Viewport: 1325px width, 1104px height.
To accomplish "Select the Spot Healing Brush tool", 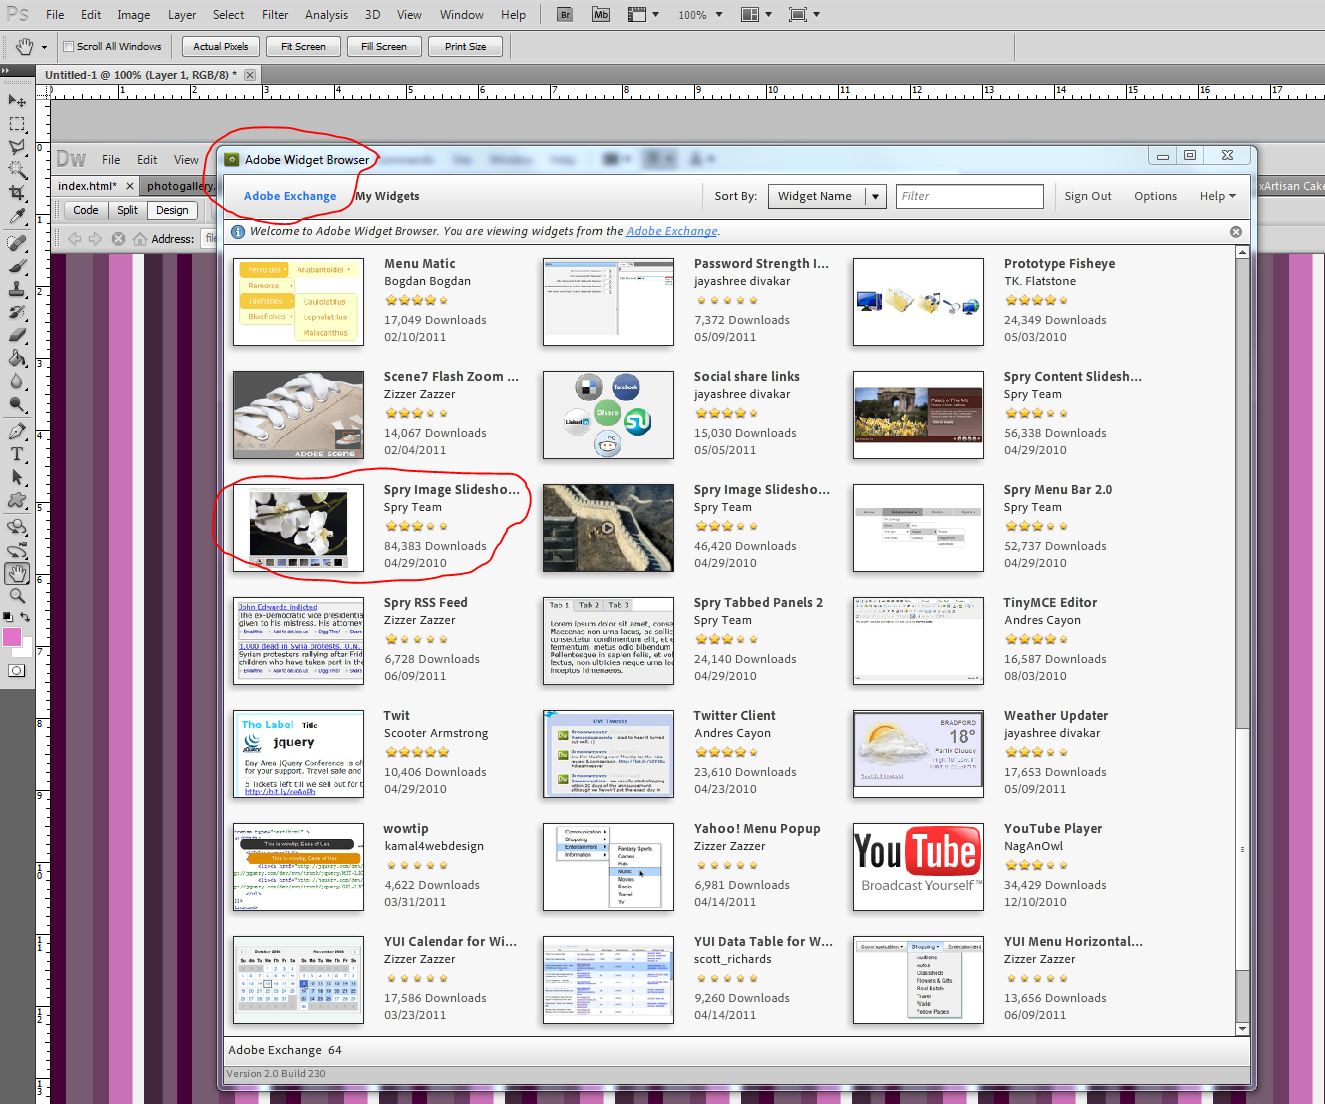I will (17, 243).
